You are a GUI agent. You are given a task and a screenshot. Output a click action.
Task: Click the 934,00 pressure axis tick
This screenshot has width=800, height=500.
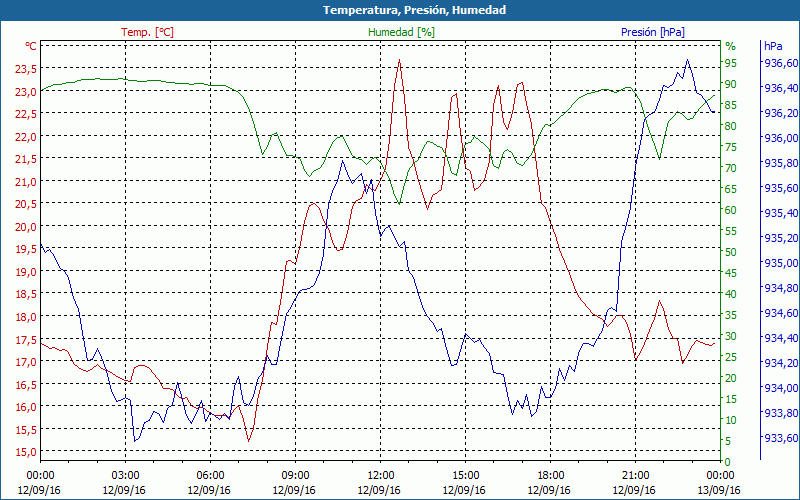[x=781, y=388]
